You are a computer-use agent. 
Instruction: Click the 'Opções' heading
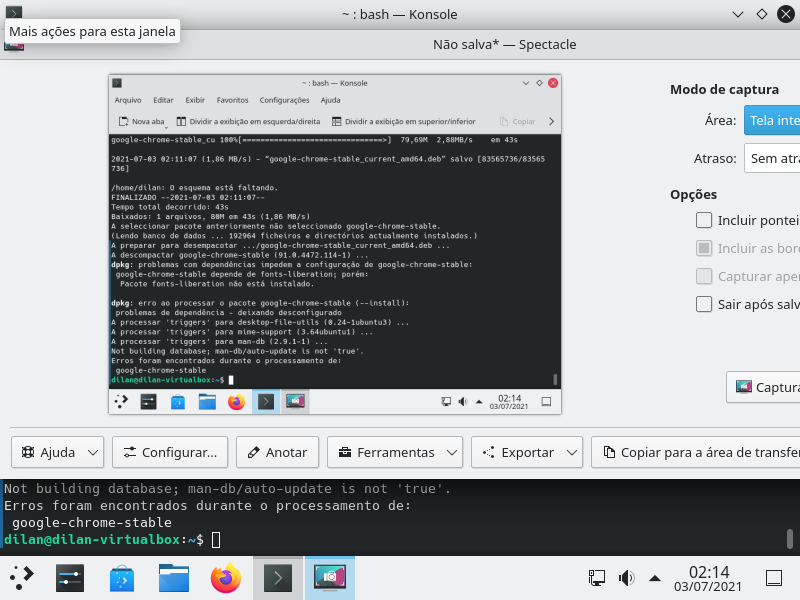click(x=693, y=194)
